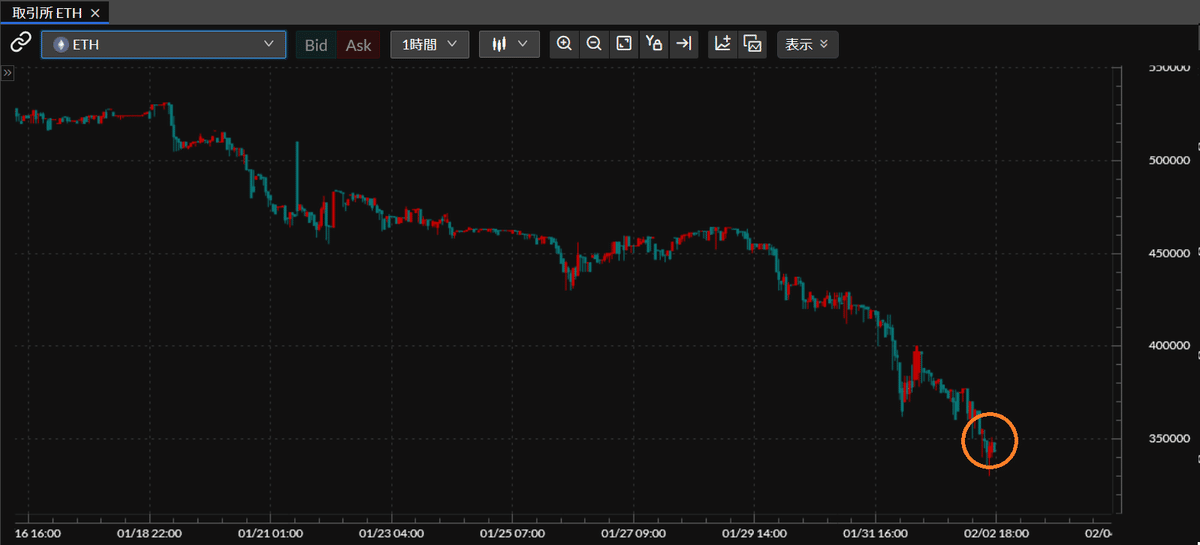
Task: Click the 01/23 04:00 time axis label
Action: click(x=391, y=533)
